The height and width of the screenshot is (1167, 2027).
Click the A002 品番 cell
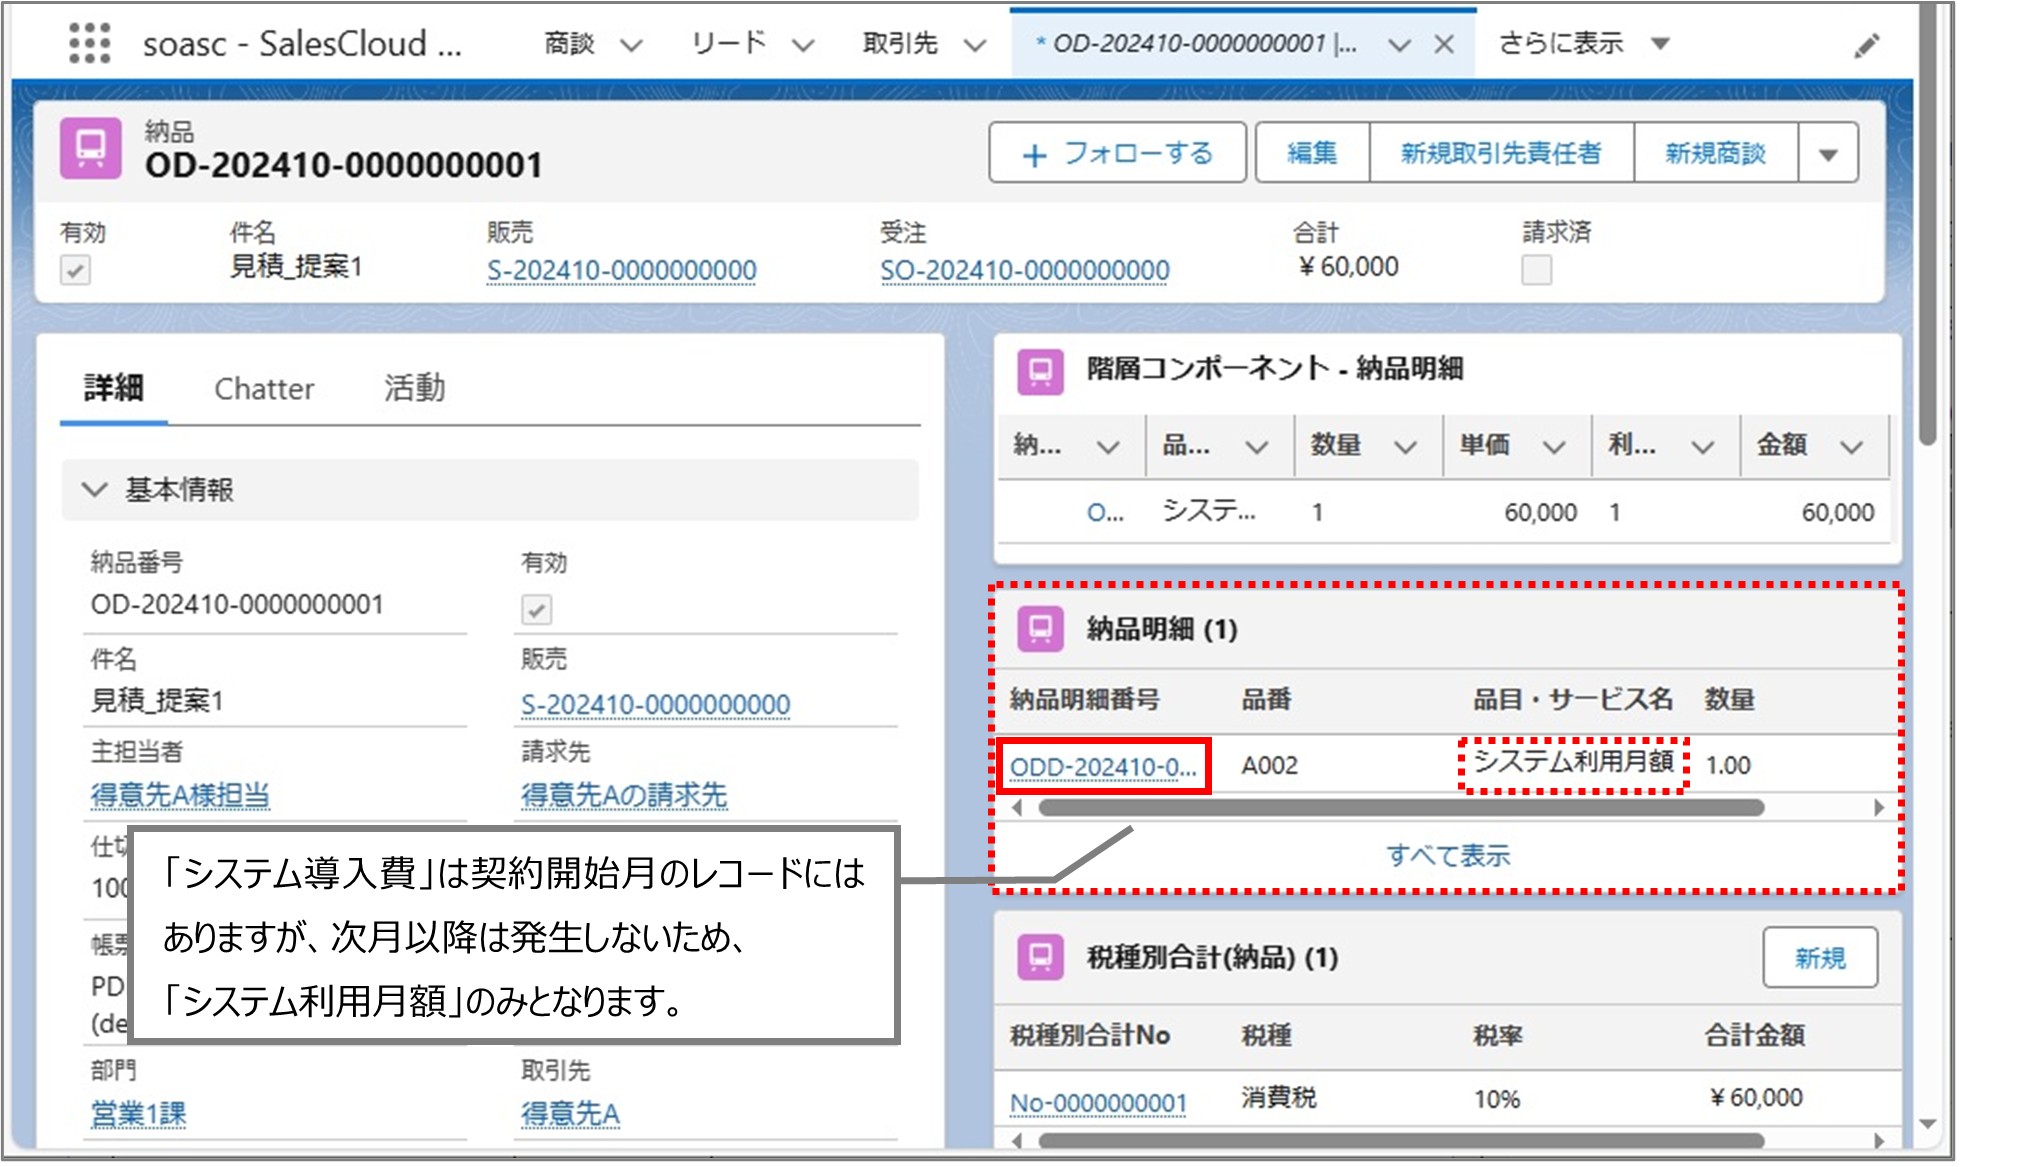(x=1269, y=766)
